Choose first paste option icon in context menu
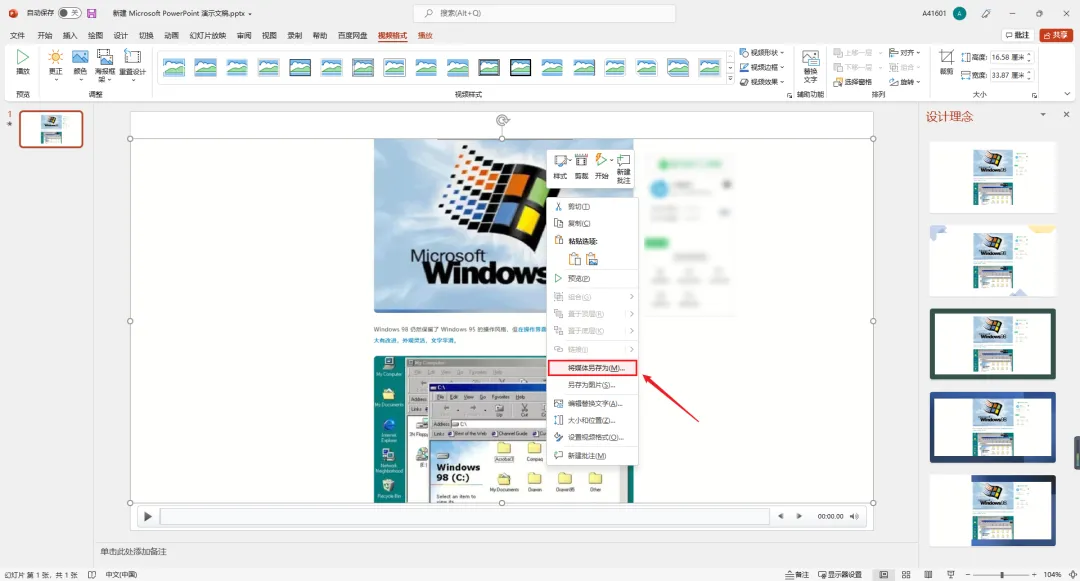Screen dimensions: 1080x581 pos(574,260)
